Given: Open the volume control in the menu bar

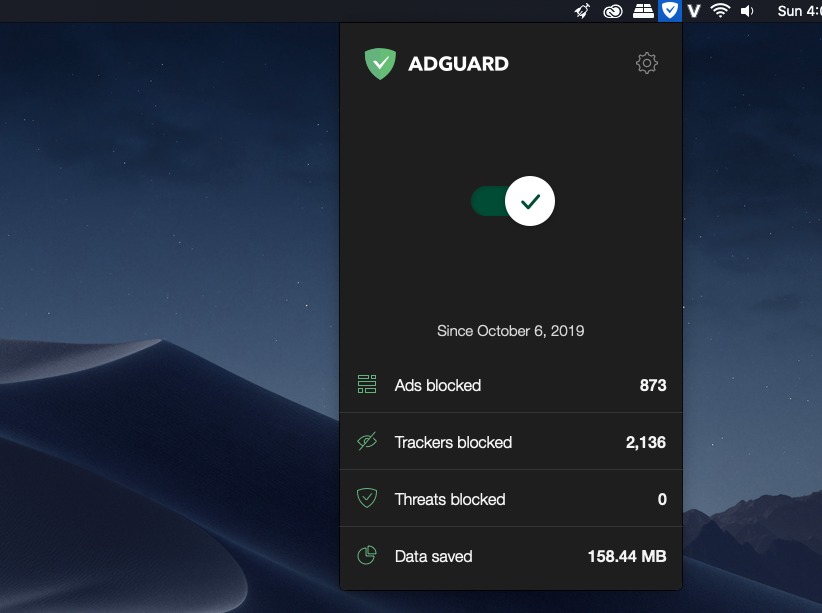Looking at the screenshot, I should point(748,11).
